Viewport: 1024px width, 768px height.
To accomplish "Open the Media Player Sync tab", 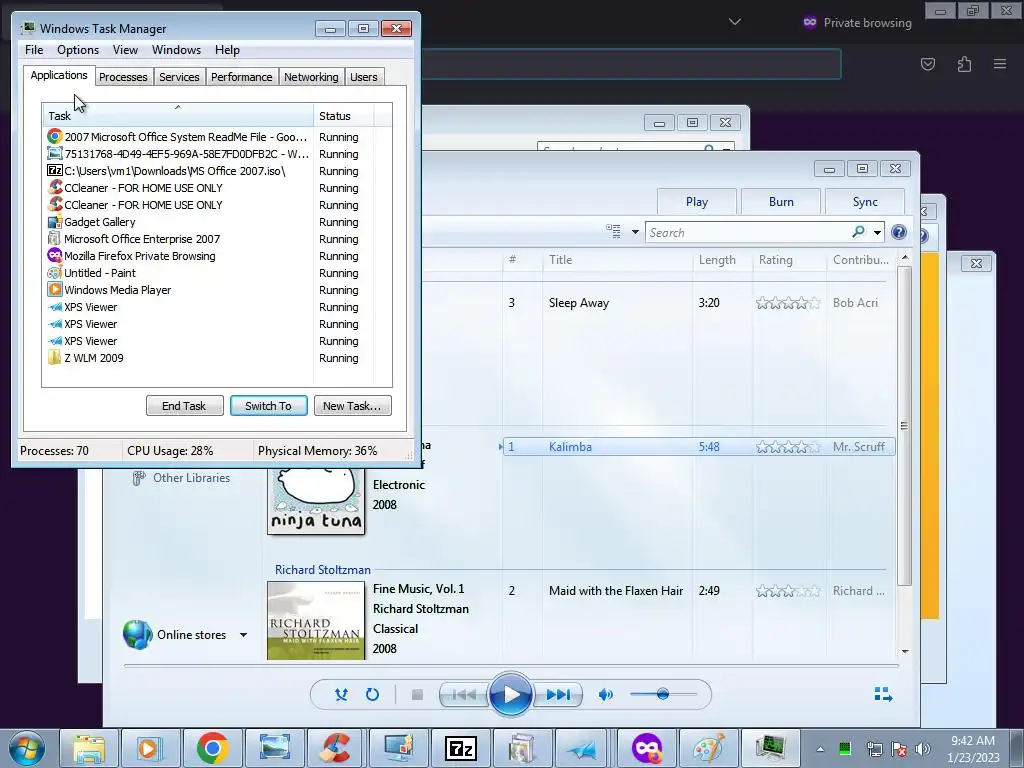I will pos(865,202).
